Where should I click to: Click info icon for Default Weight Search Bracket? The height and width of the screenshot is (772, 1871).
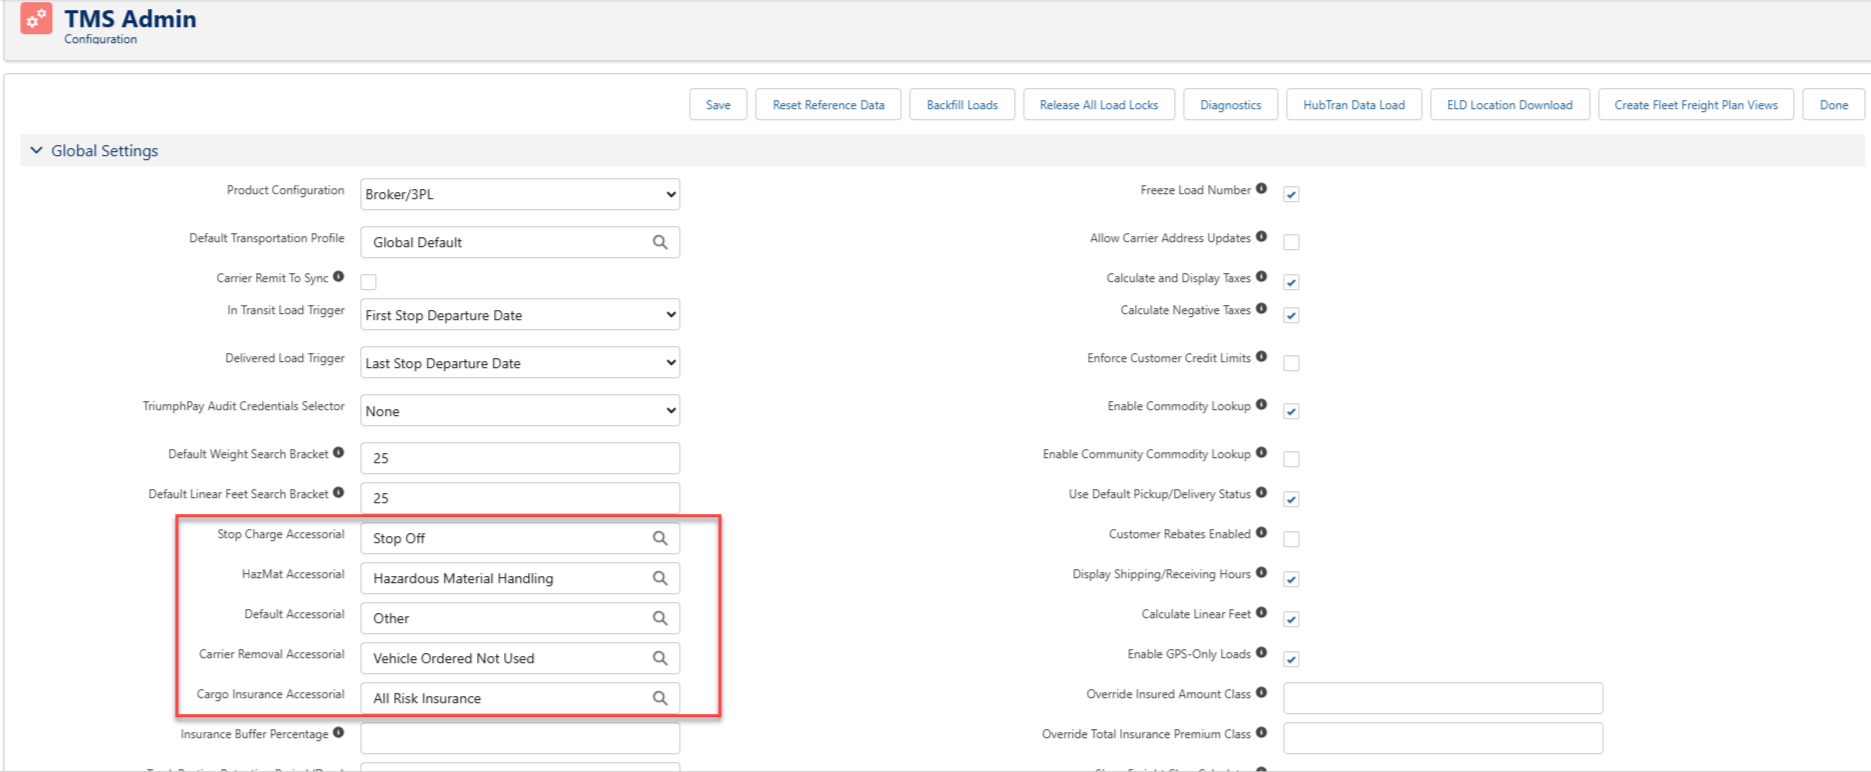339,453
